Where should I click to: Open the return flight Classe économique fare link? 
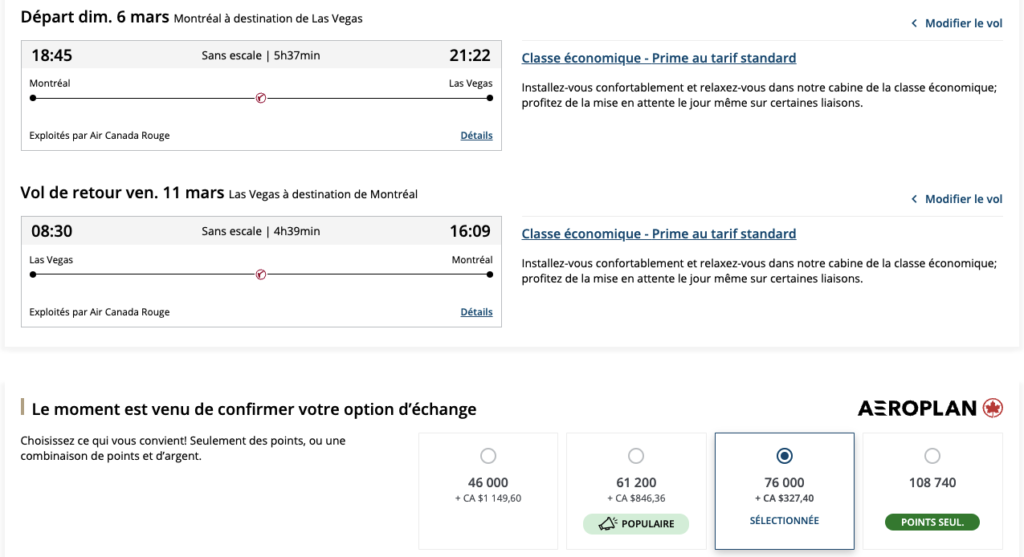[x=659, y=234]
